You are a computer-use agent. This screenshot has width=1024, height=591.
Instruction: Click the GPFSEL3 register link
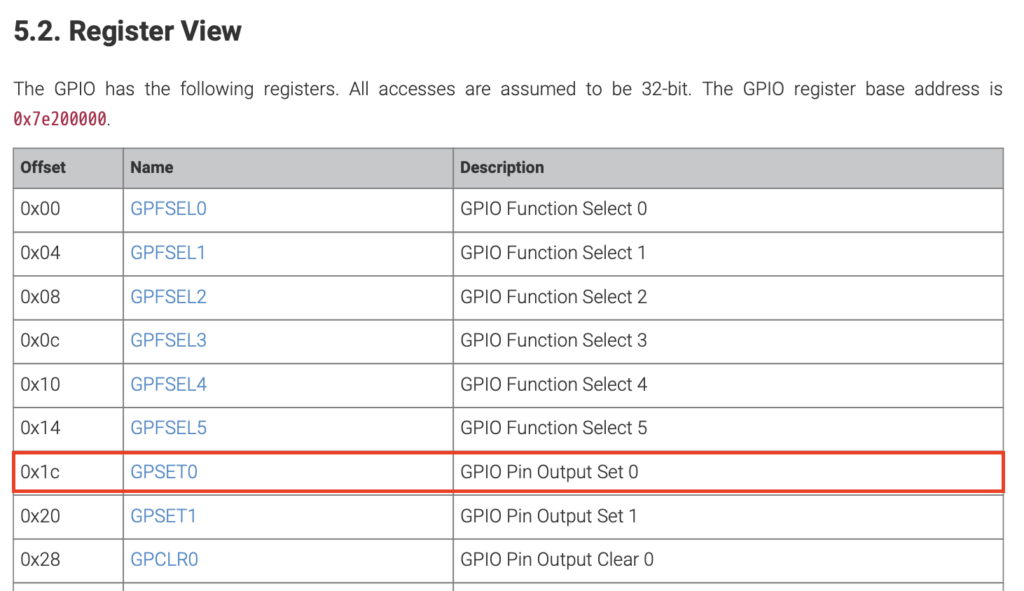click(x=168, y=340)
